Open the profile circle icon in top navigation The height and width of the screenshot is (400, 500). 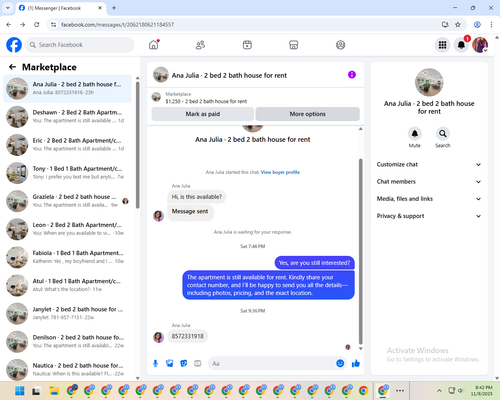pyautogui.click(x=340, y=45)
